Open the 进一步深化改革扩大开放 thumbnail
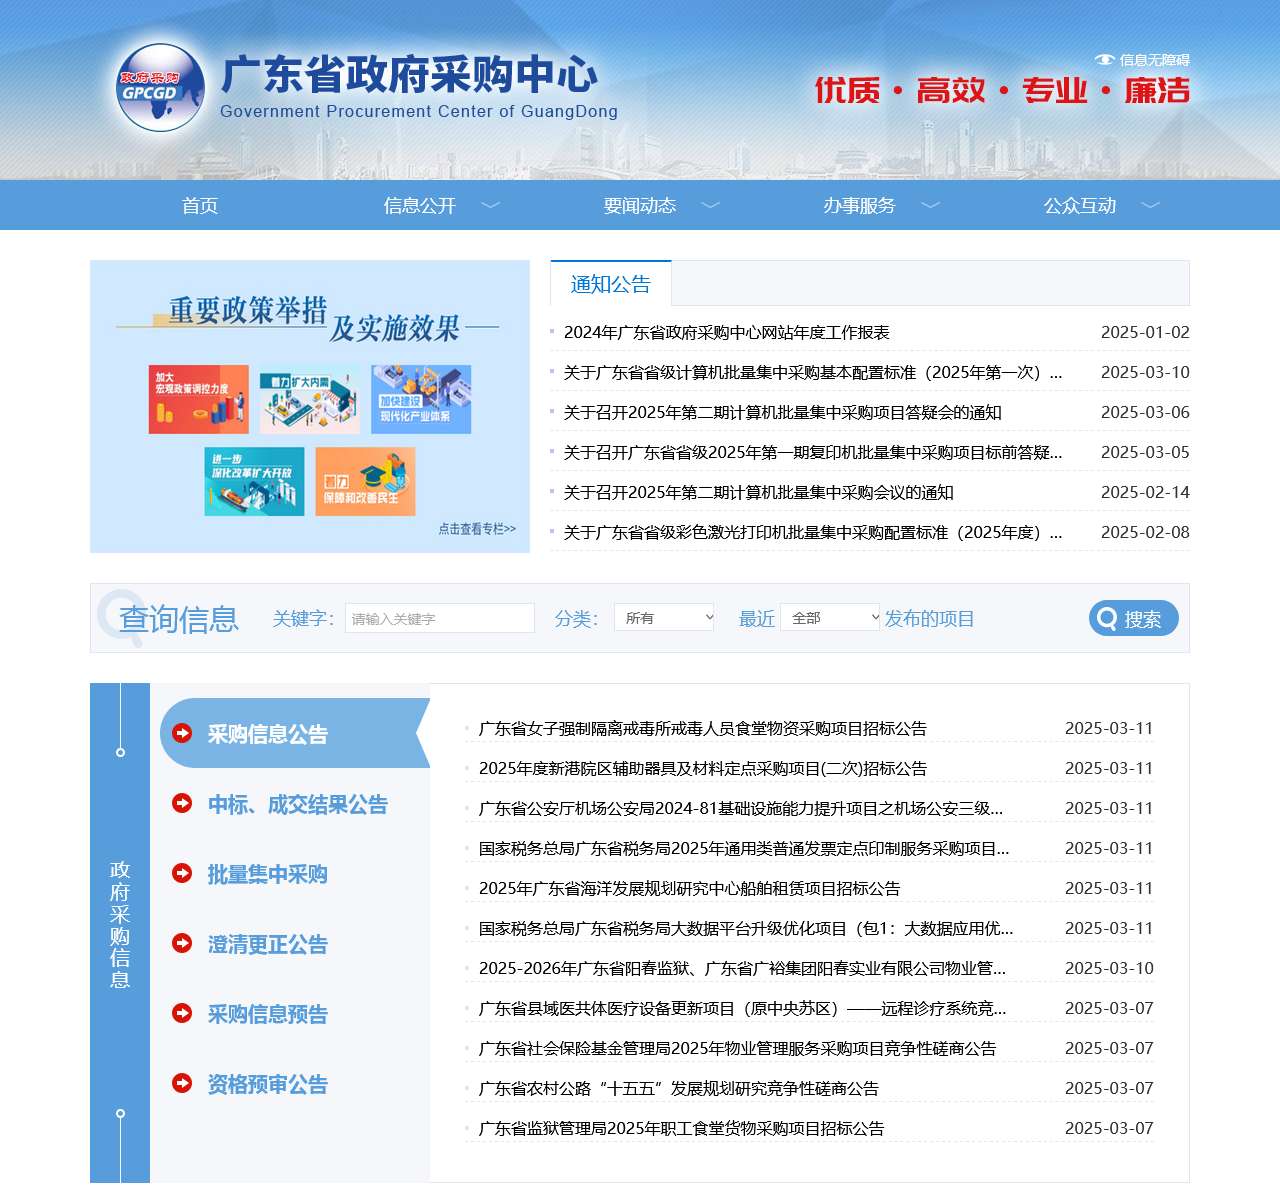This screenshot has height=1195, width=1280. (254, 481)
